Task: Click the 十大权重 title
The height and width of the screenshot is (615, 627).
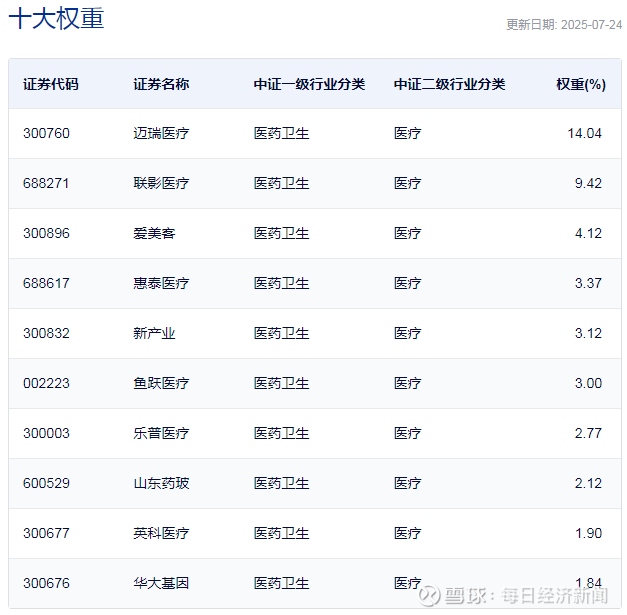Action: [56, 18]
